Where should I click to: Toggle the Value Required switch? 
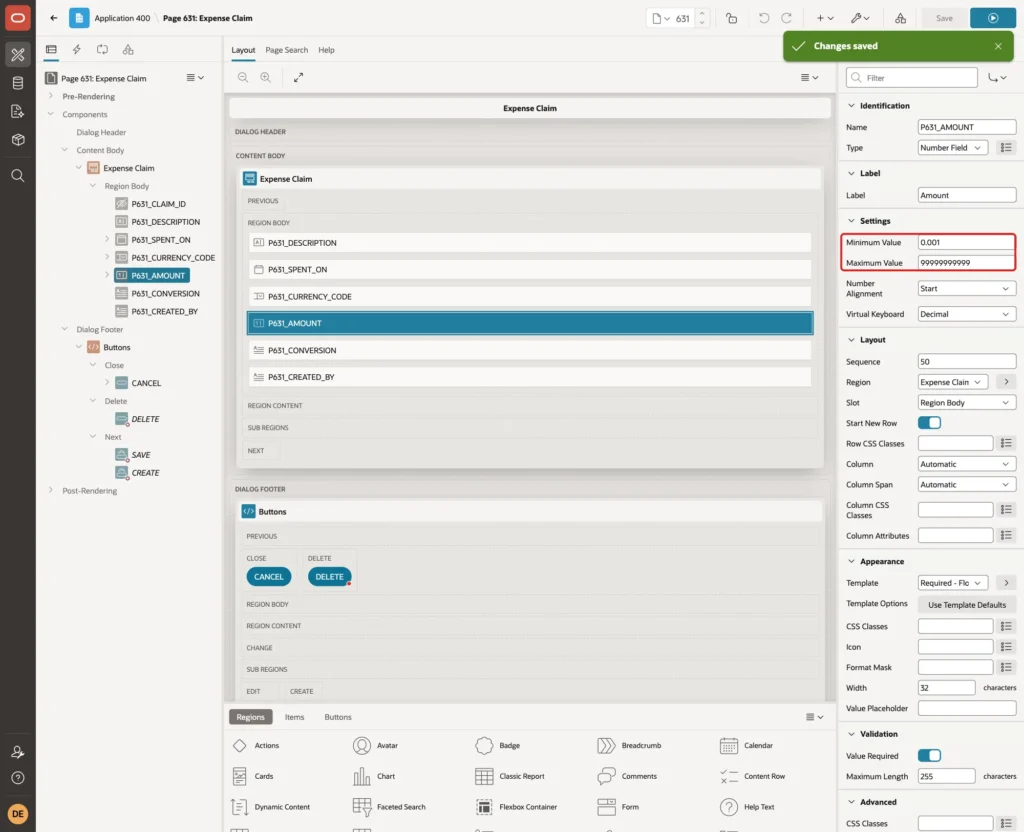[x=929, y=756]
